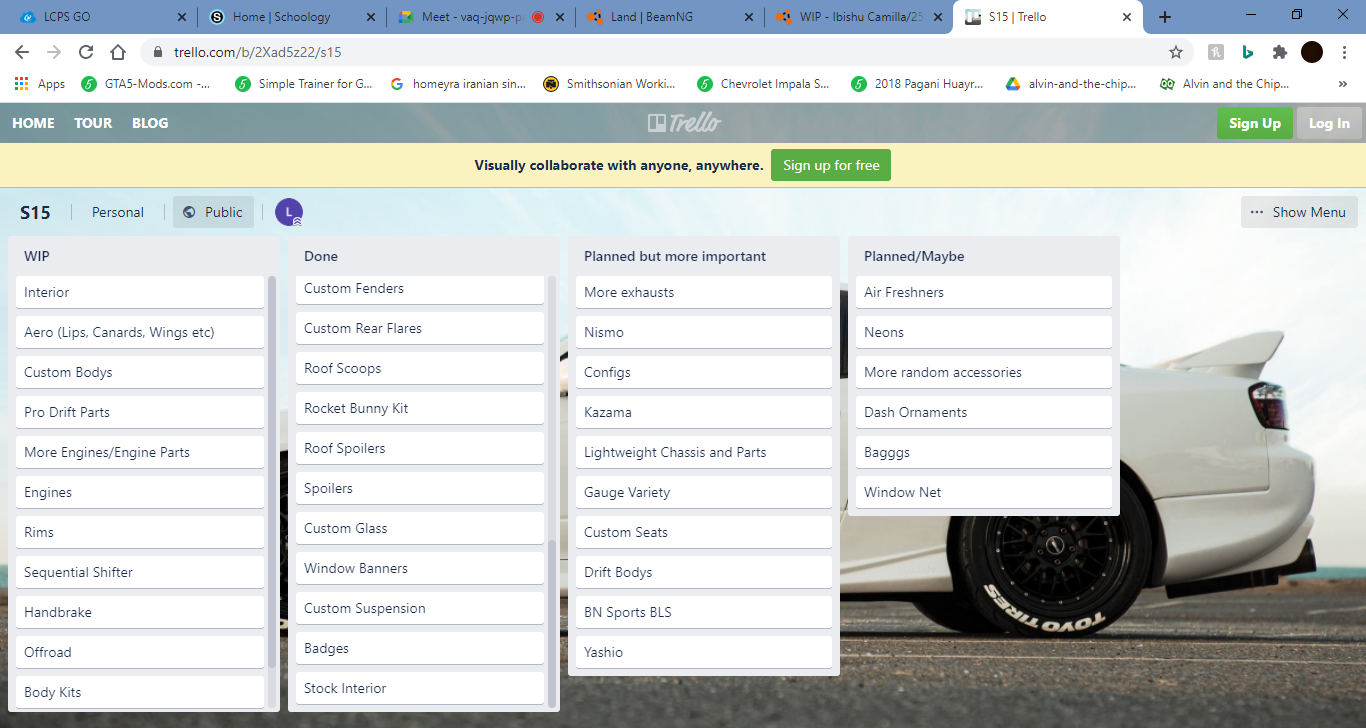Click the Done list scrollbar
Image resolution: width=1366 pixels, height=728 pixels.
tap(552, 622)
